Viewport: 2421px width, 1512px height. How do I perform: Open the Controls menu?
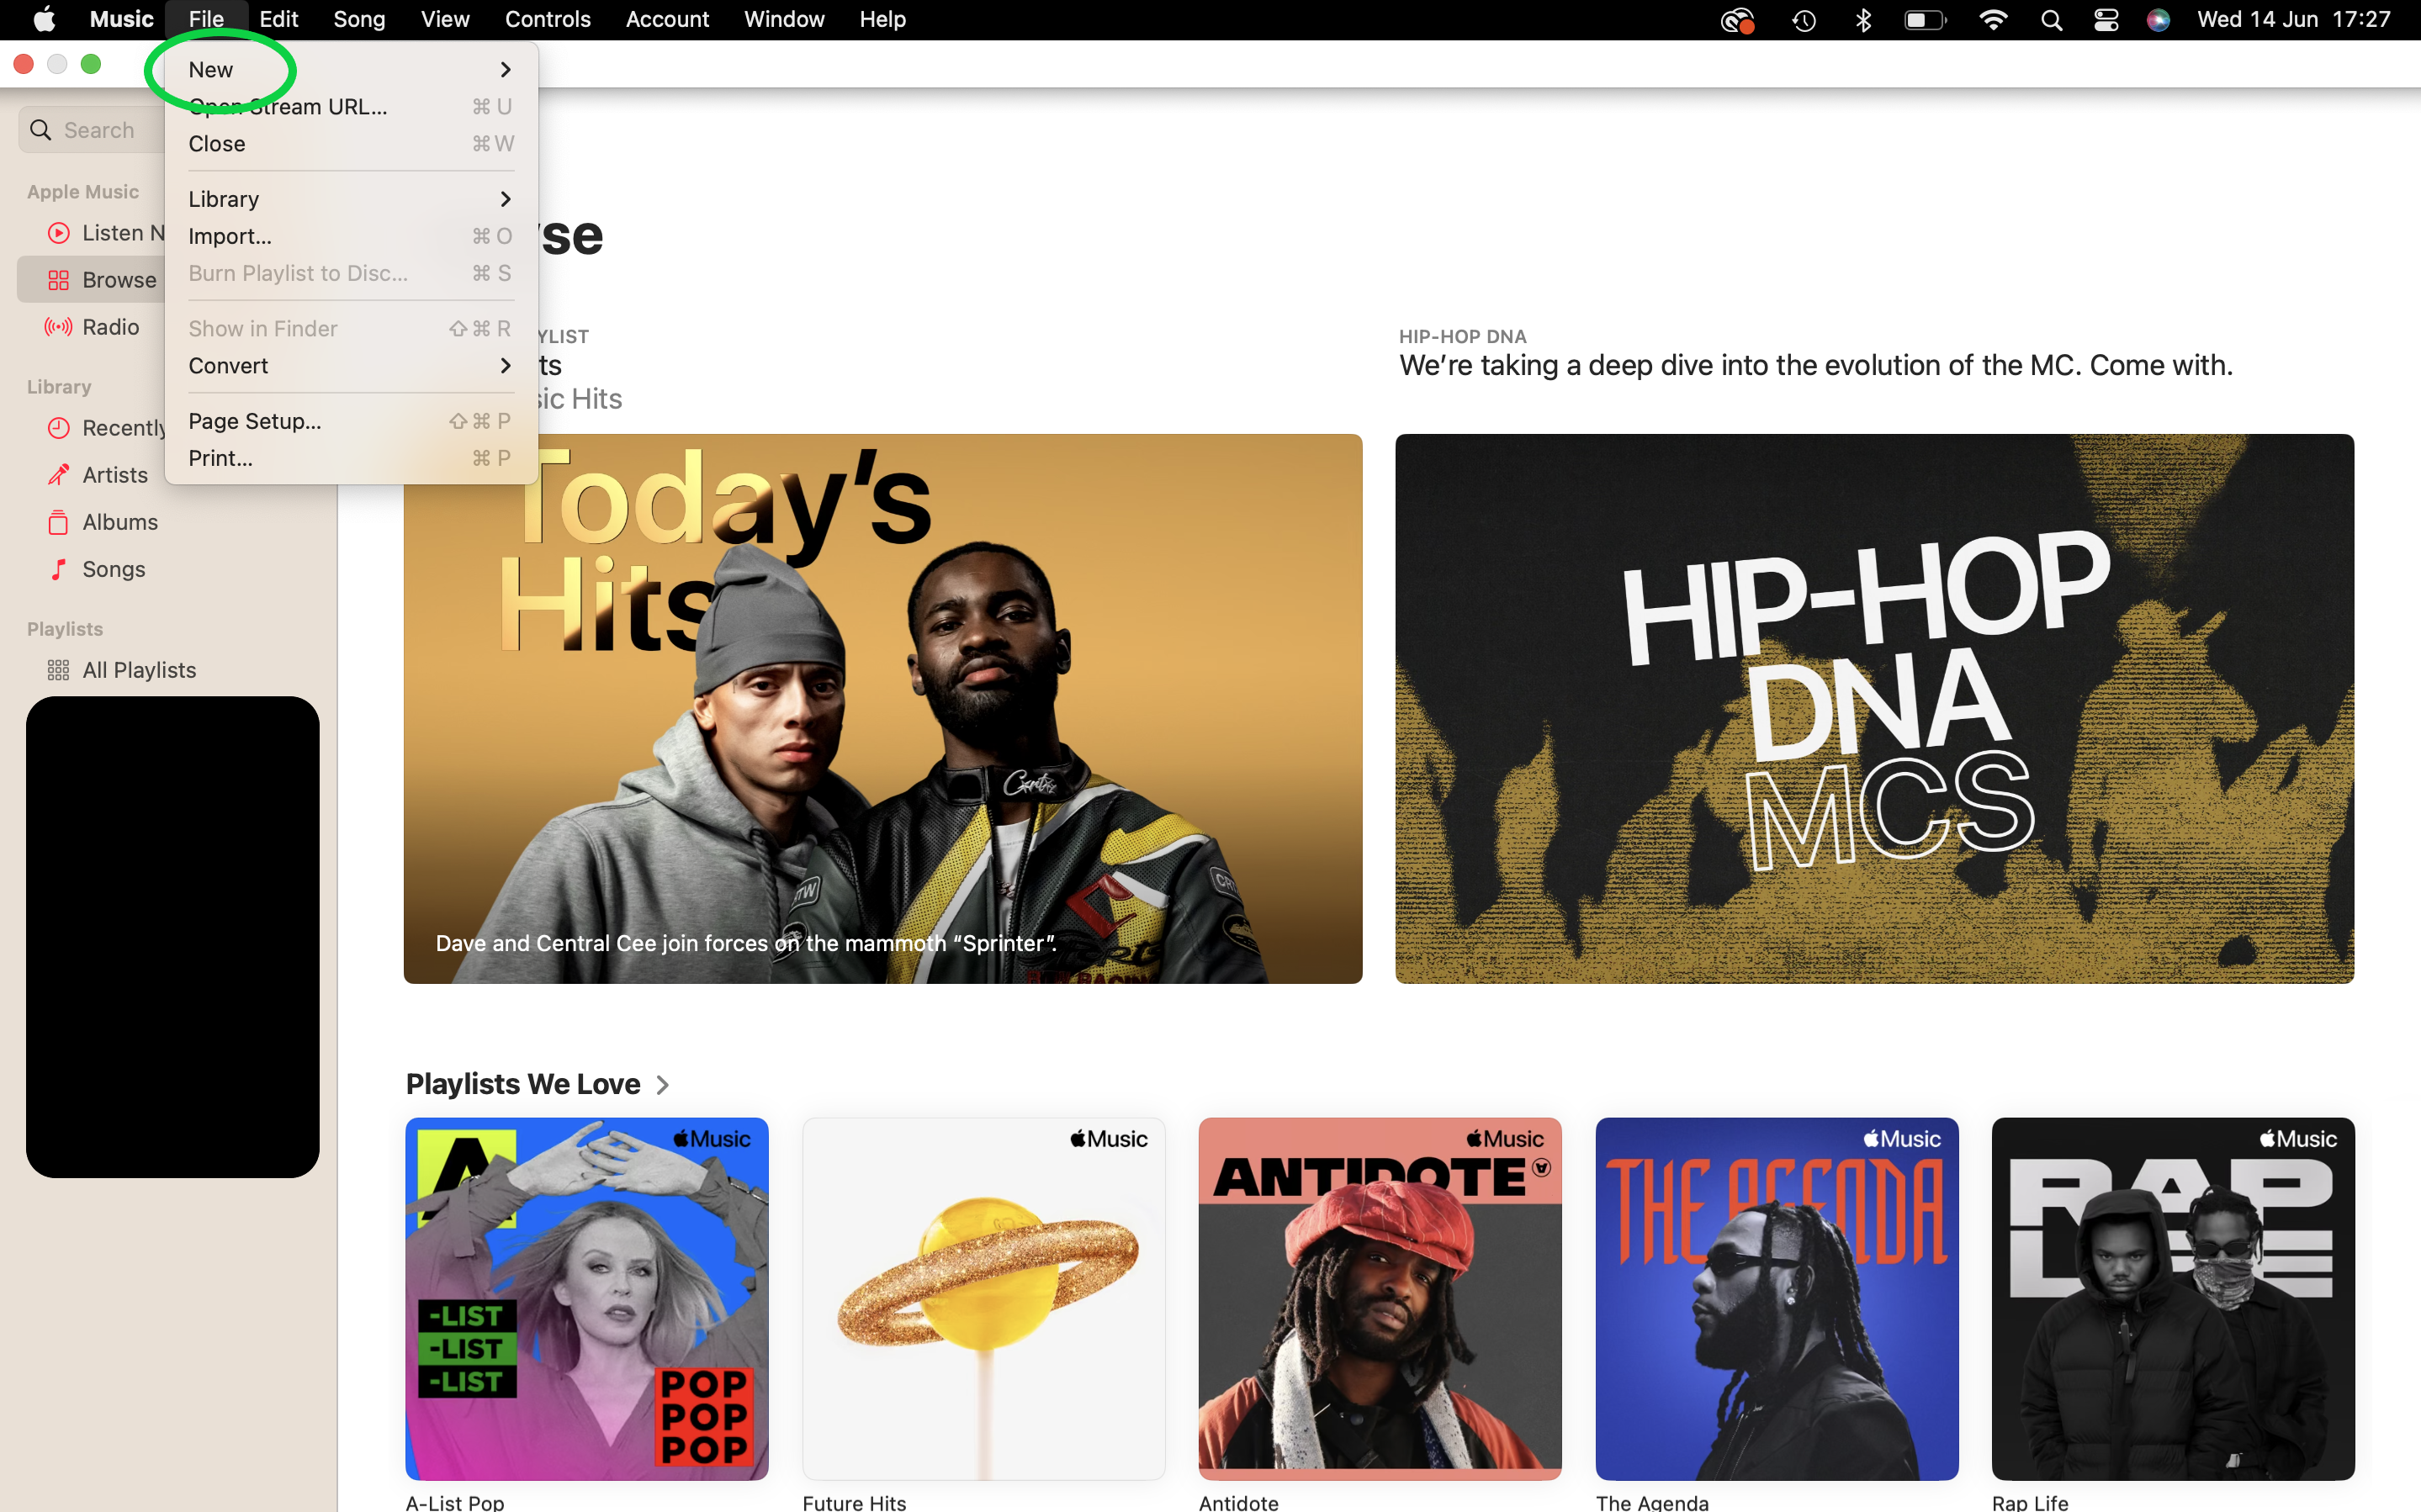pyautogui.click(x=548, y=19)
